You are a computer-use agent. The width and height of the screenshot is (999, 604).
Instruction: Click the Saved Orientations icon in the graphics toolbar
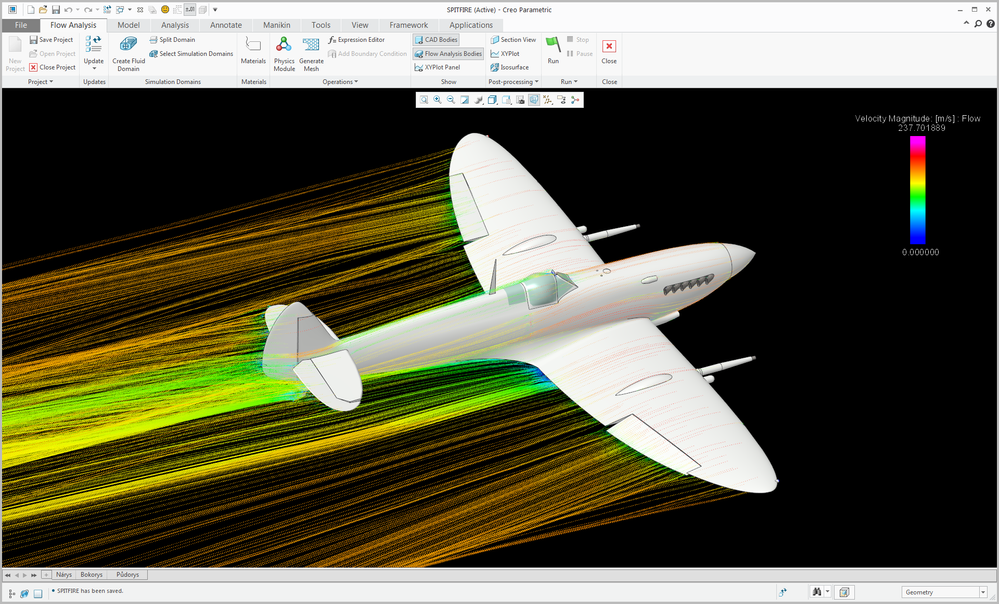pos(506,99)
